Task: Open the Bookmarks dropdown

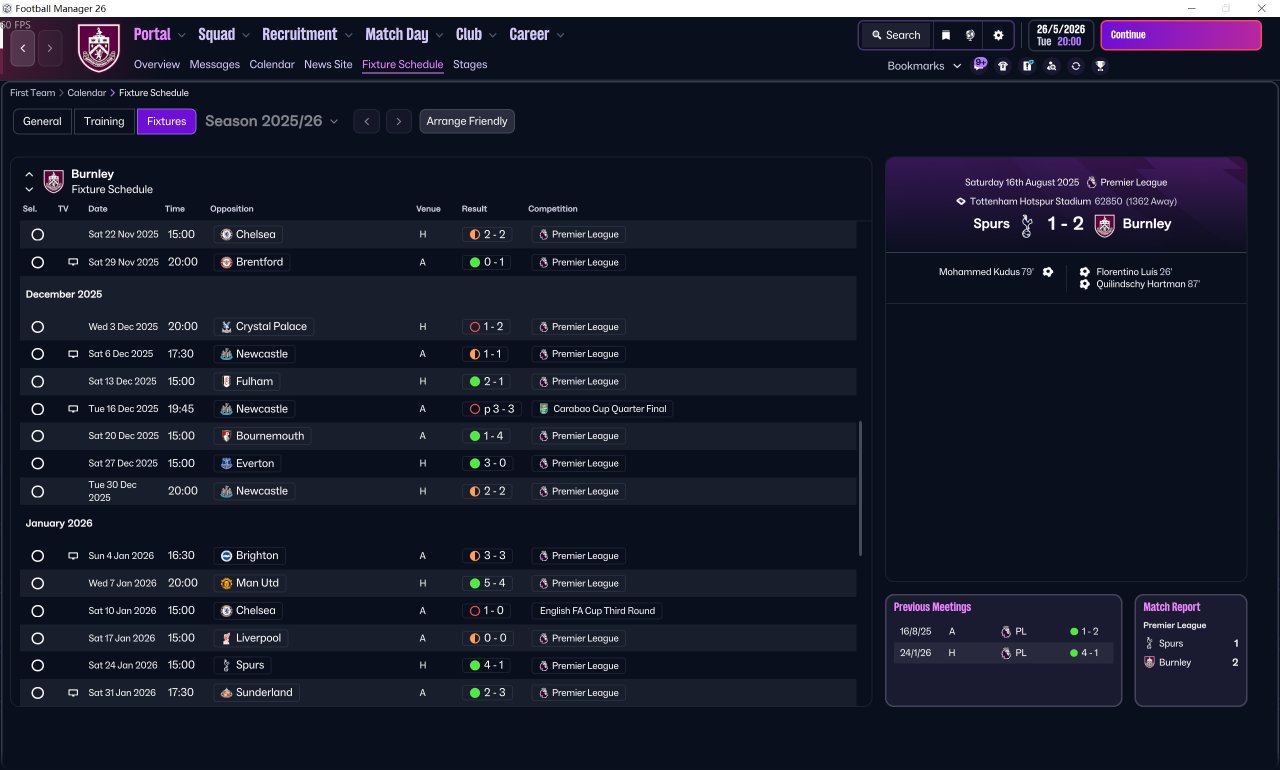Action: click(924, 66)
